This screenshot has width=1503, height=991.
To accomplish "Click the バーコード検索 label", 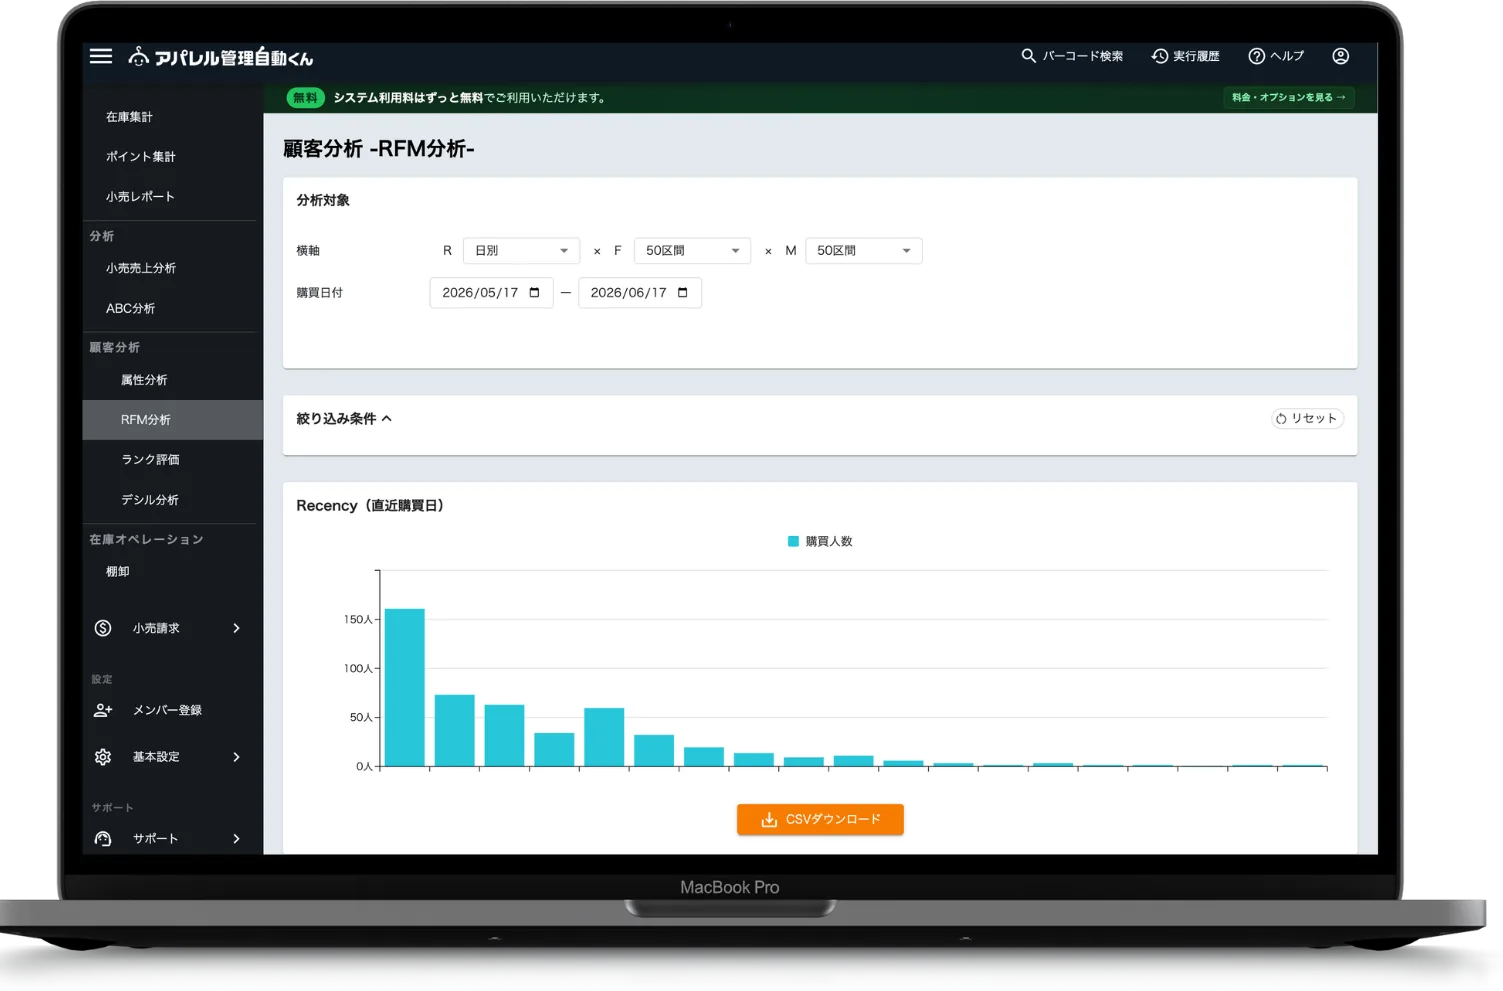I will tap(1083, 56).
